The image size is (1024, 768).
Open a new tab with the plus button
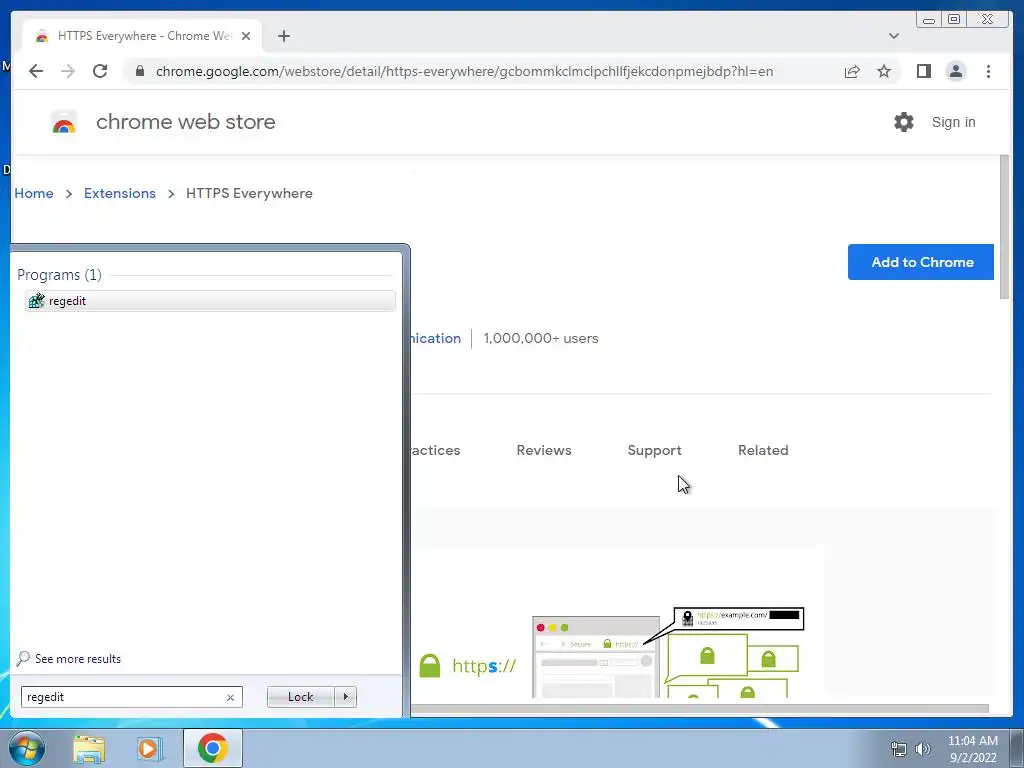coord(283,36)
